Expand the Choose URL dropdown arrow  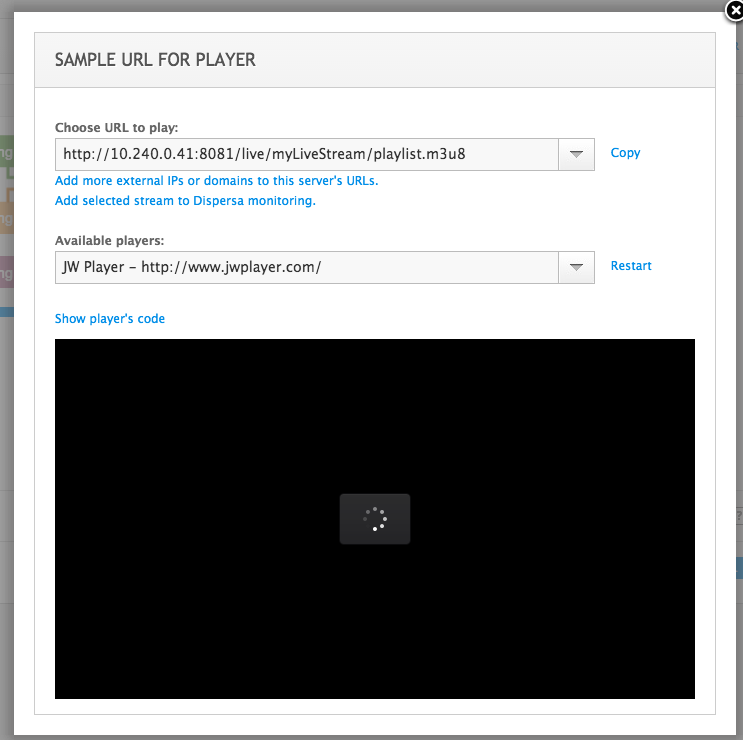[x=576, y=154]
